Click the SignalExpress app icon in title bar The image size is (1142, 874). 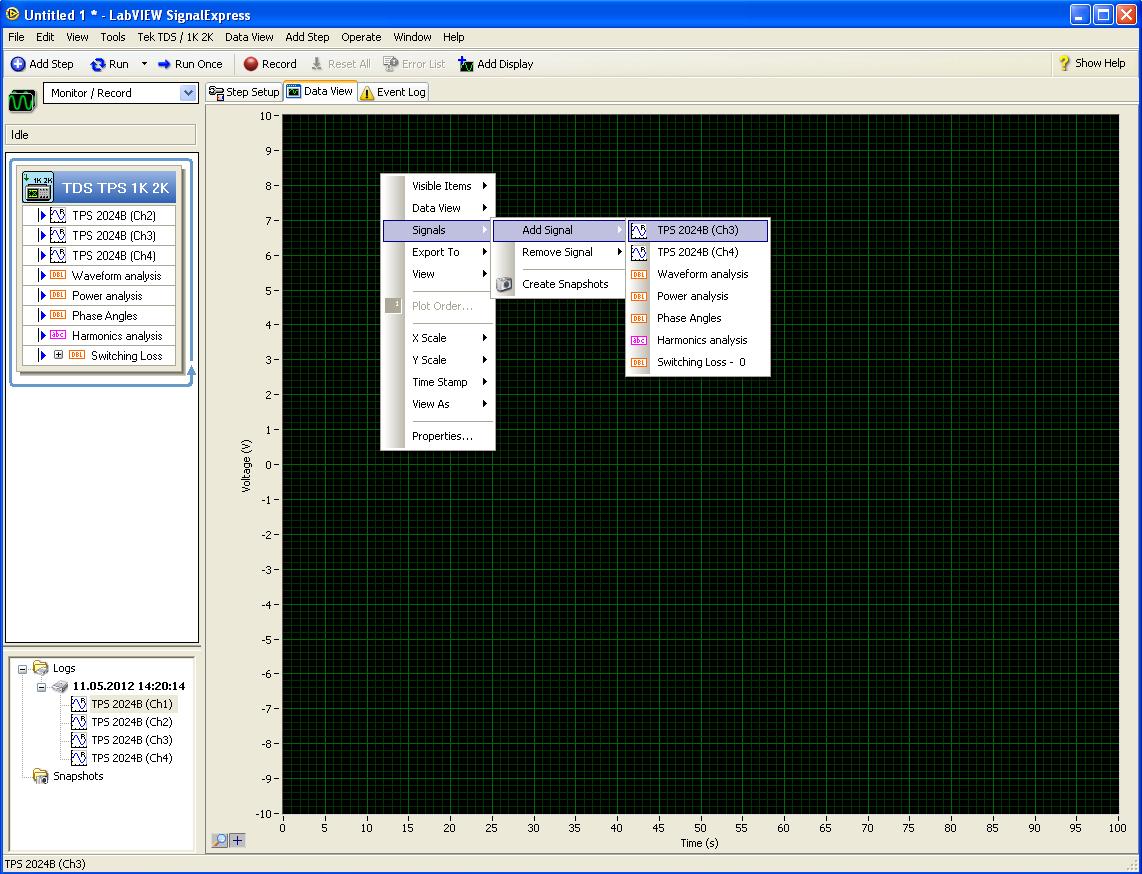(12, 14)
